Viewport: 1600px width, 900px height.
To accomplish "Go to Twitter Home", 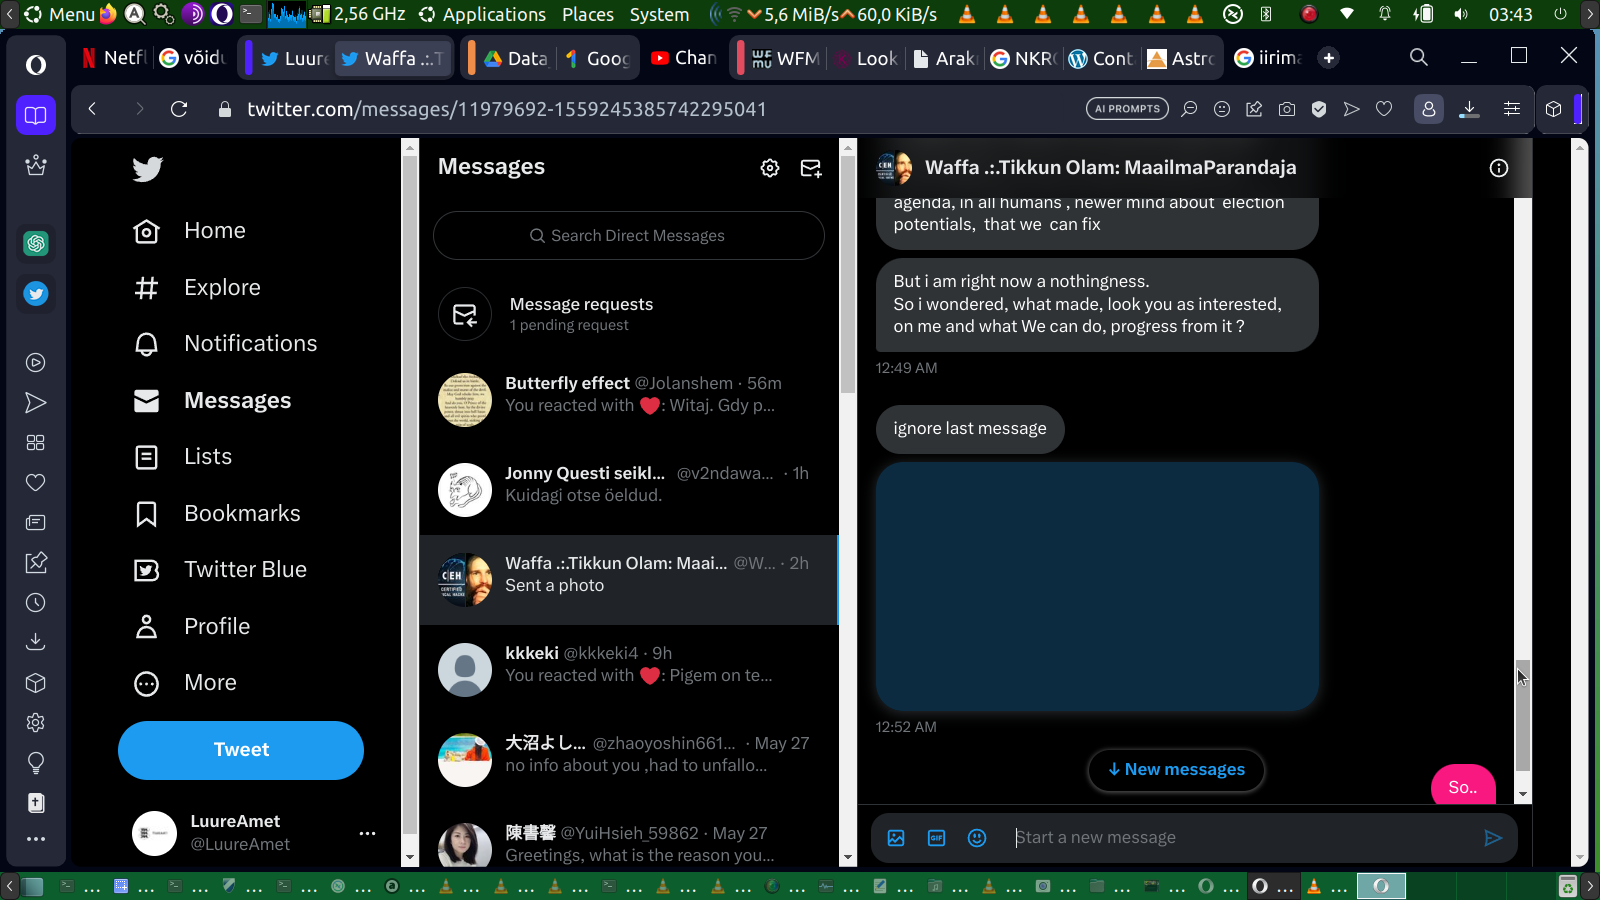I will pyautogui.click(x=190, y=231).
